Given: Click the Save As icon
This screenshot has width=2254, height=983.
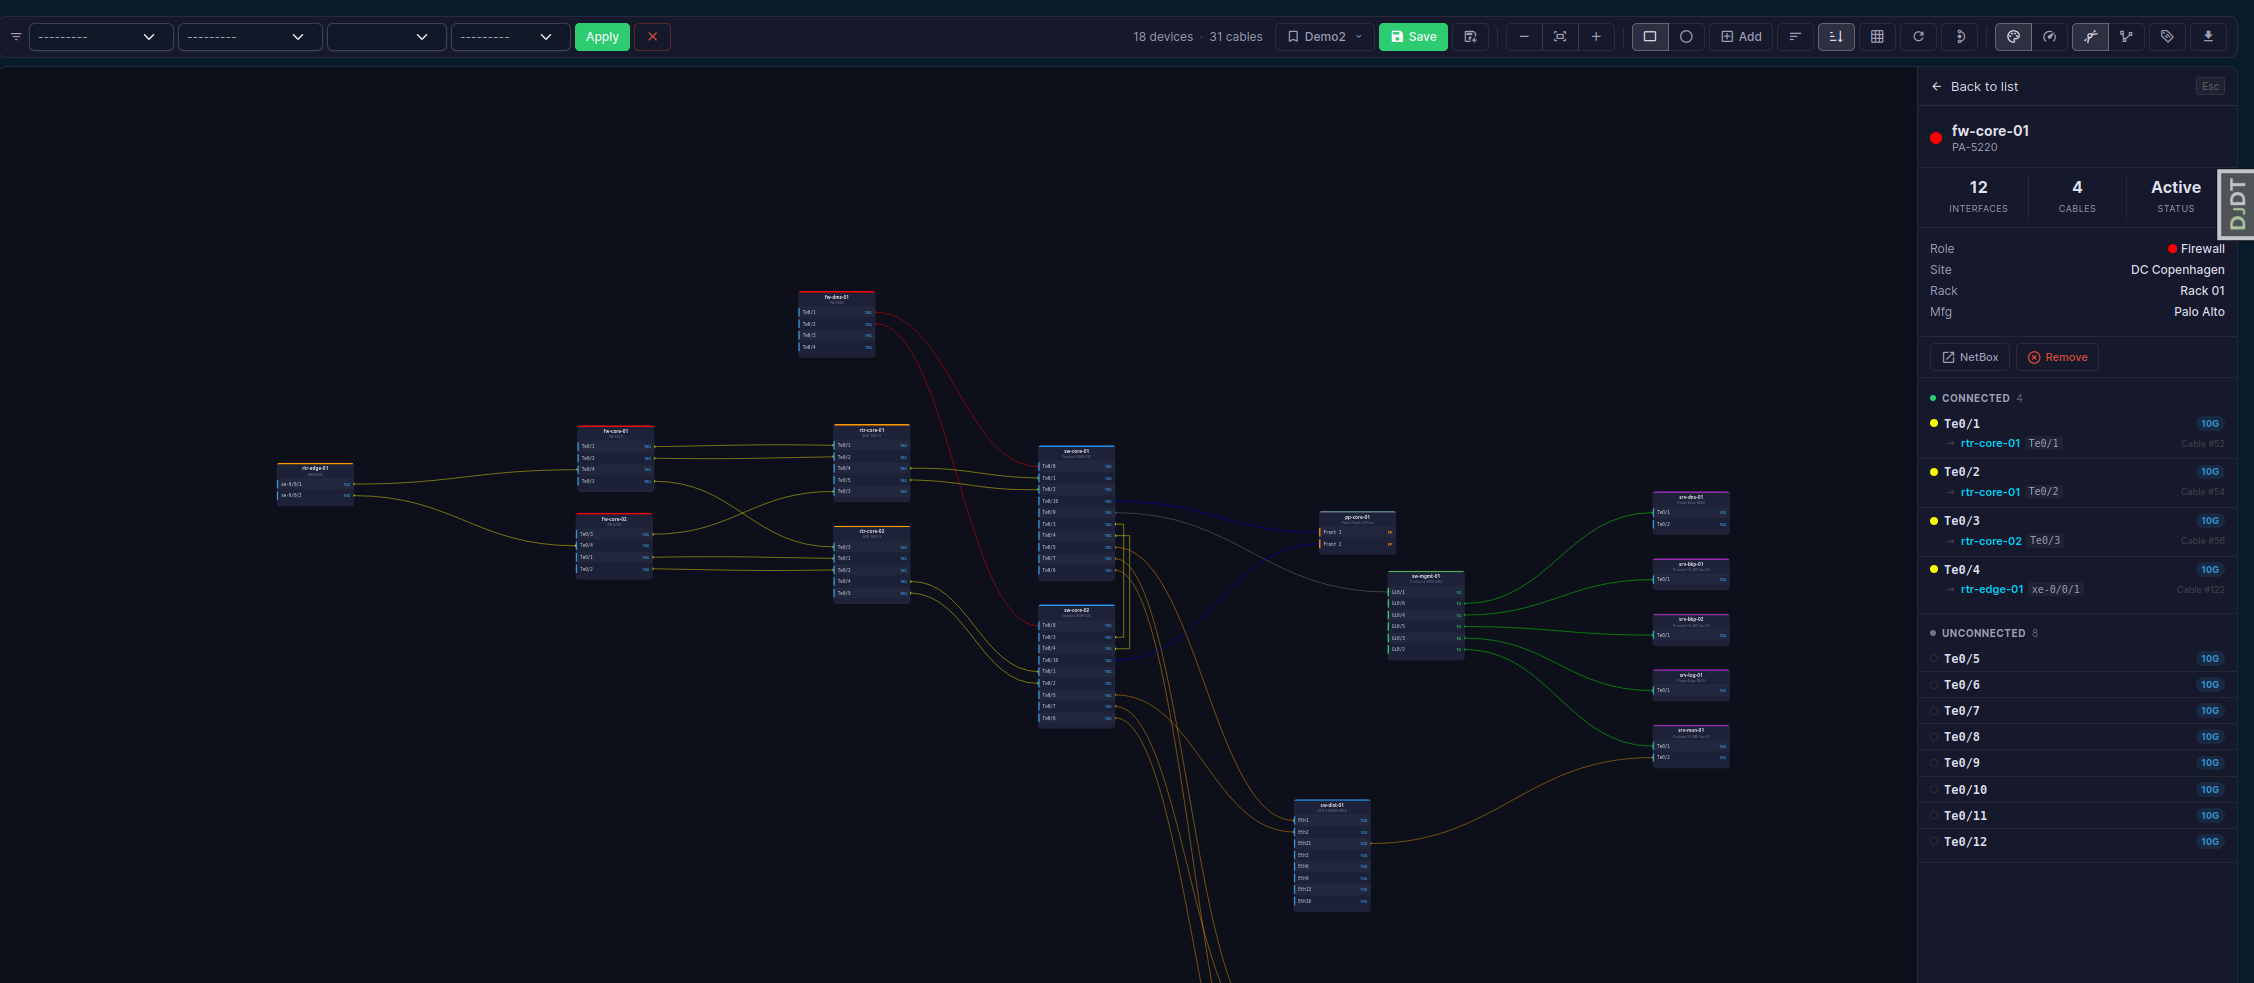Looking at the screenshot, I should [1470, 37].
